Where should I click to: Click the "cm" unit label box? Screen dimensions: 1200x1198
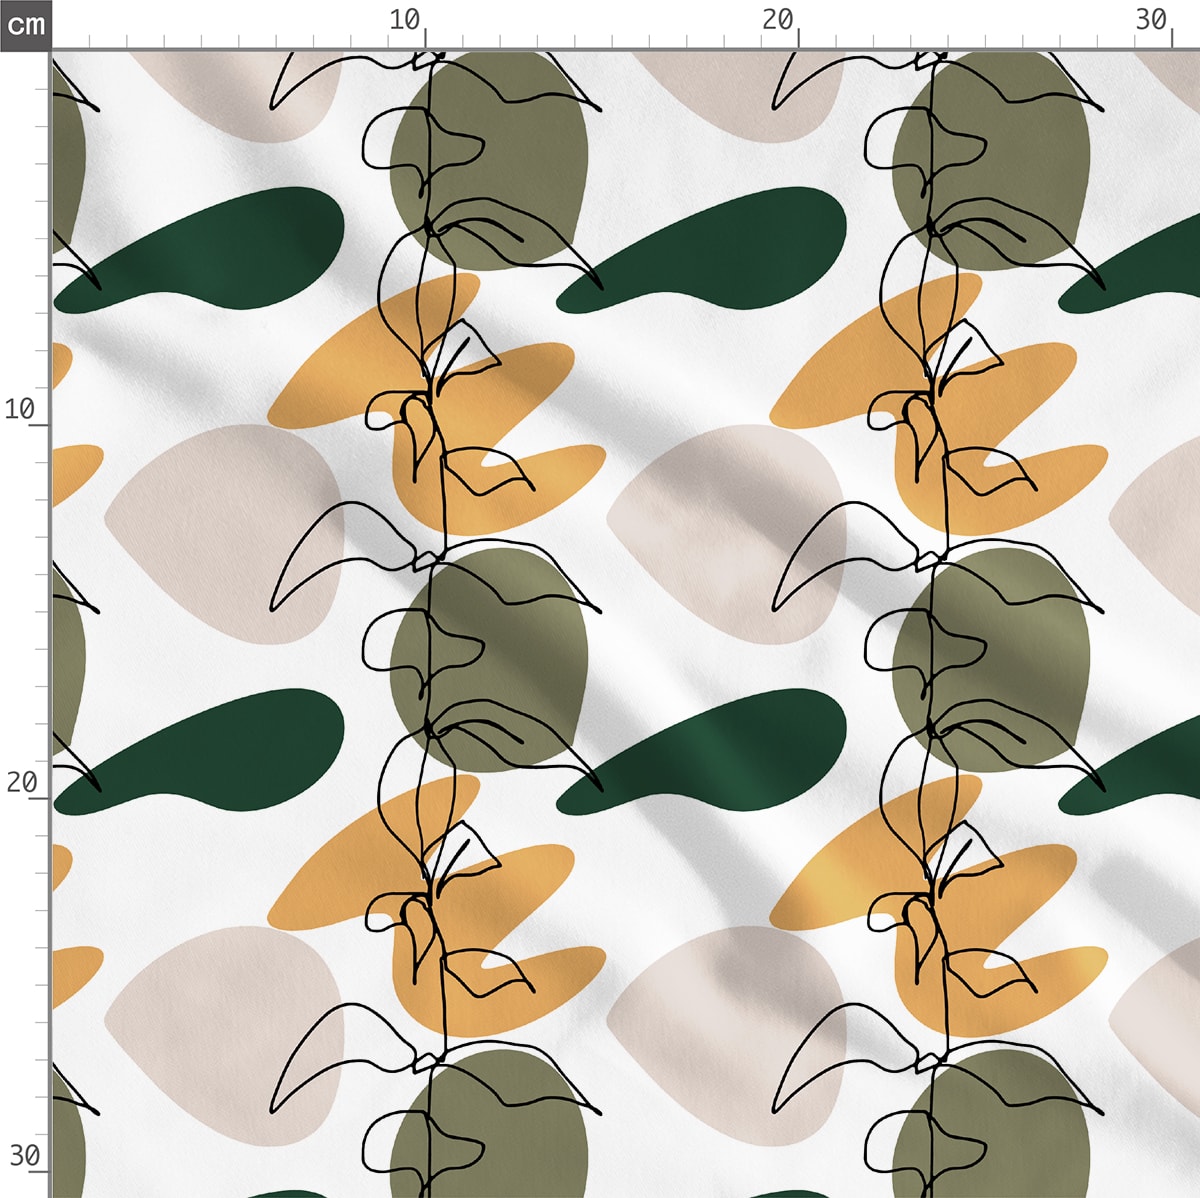pyautogui.click(x=25, y=24)
